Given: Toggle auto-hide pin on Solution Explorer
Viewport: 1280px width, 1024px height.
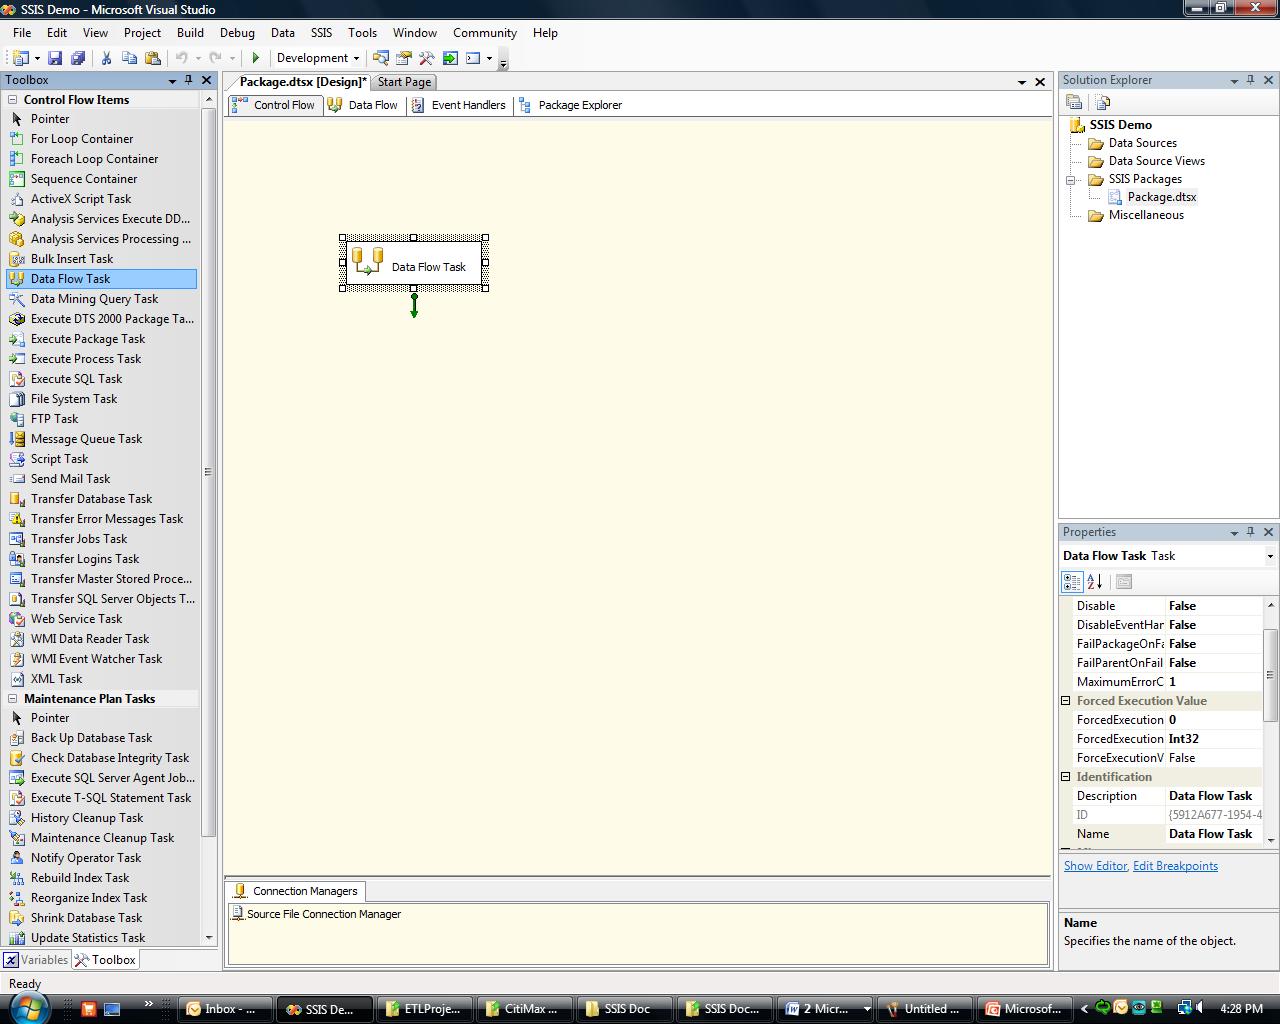Looking at the screenshot, I should click(1250, 80).
